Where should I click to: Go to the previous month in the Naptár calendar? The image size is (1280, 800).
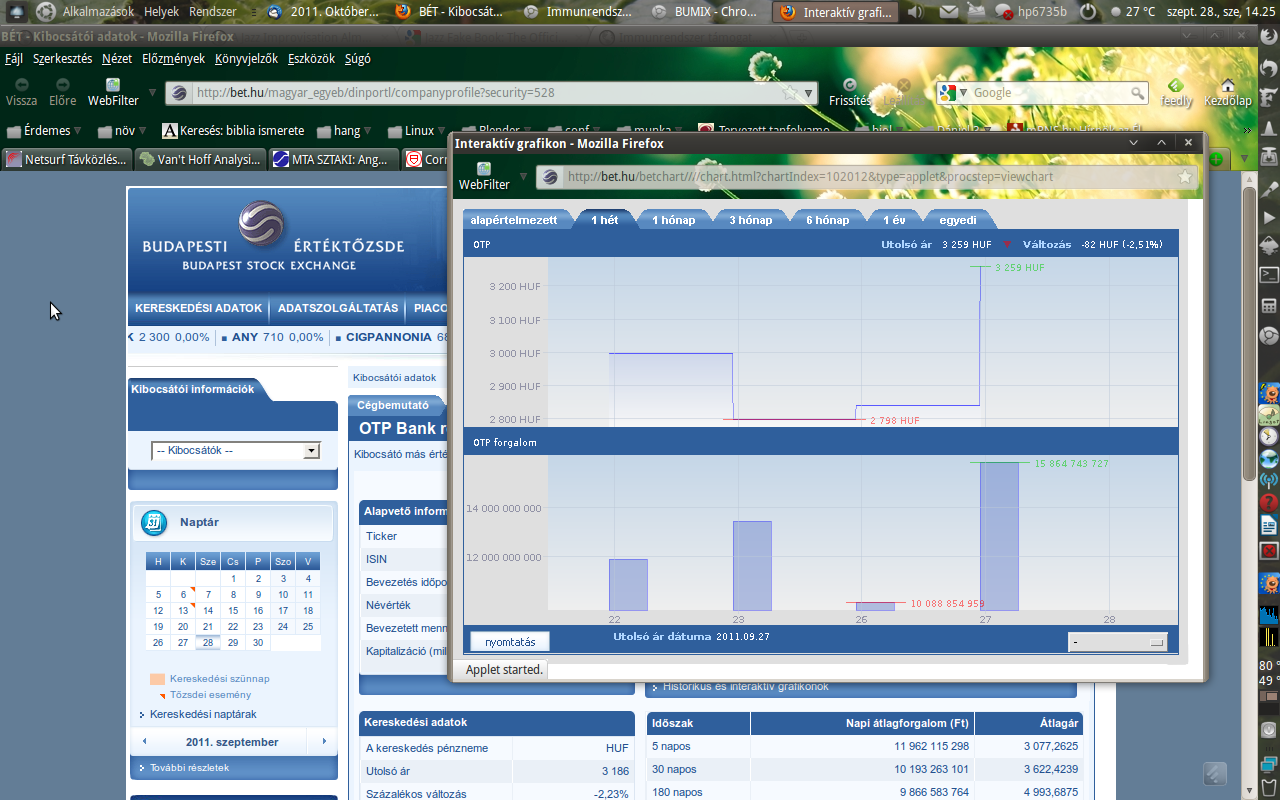tap(145, 742)
